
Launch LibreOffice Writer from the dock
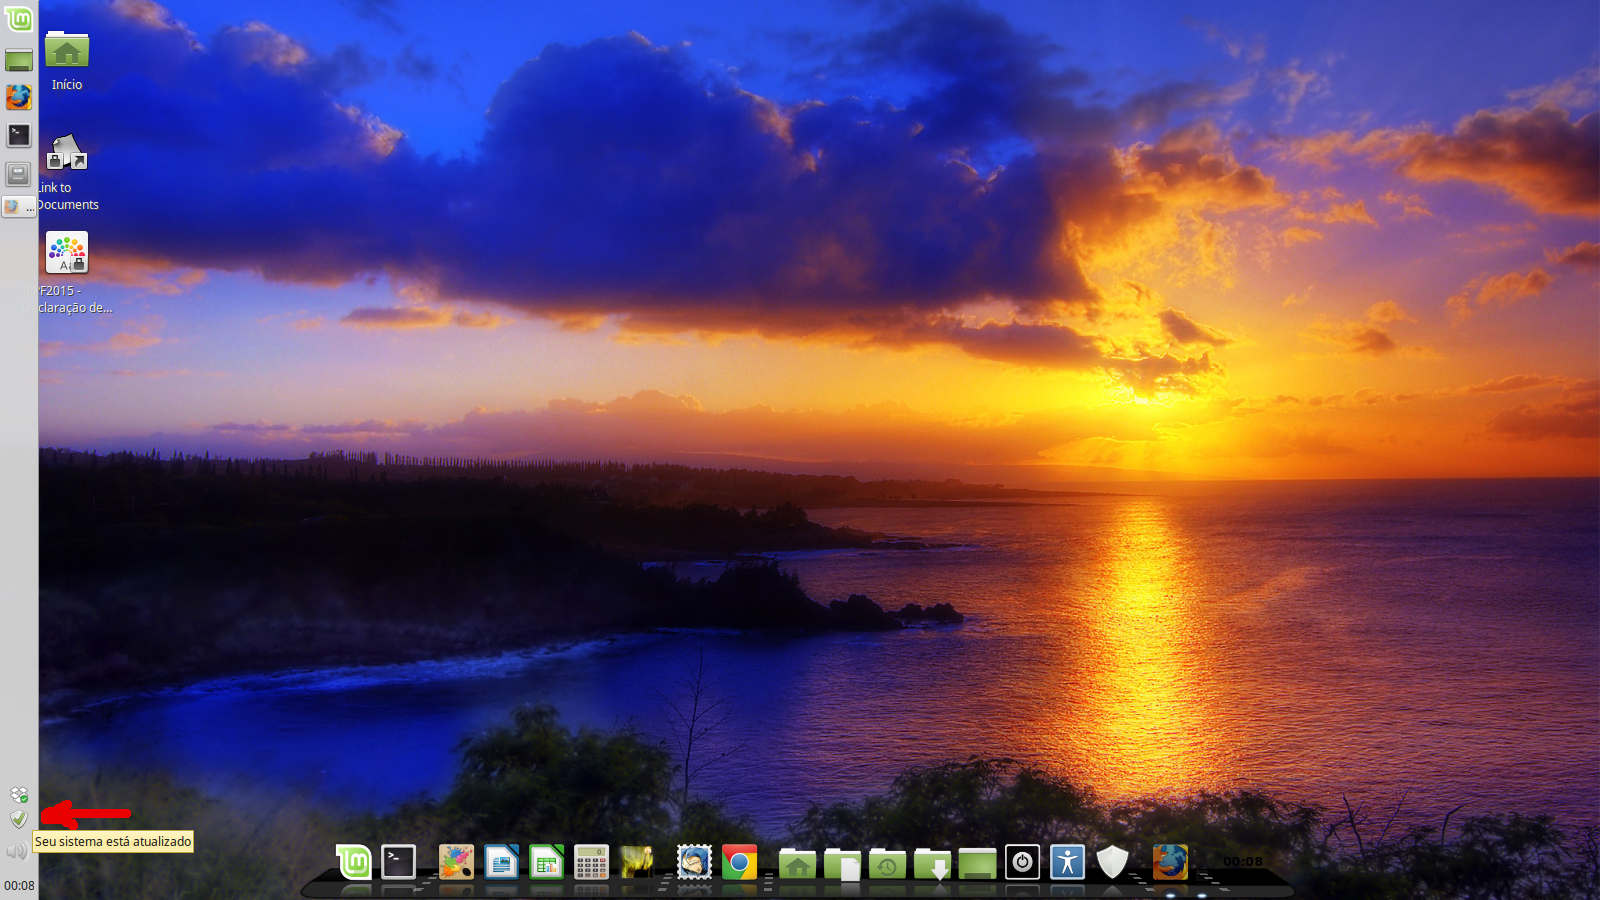click(502, 862)
